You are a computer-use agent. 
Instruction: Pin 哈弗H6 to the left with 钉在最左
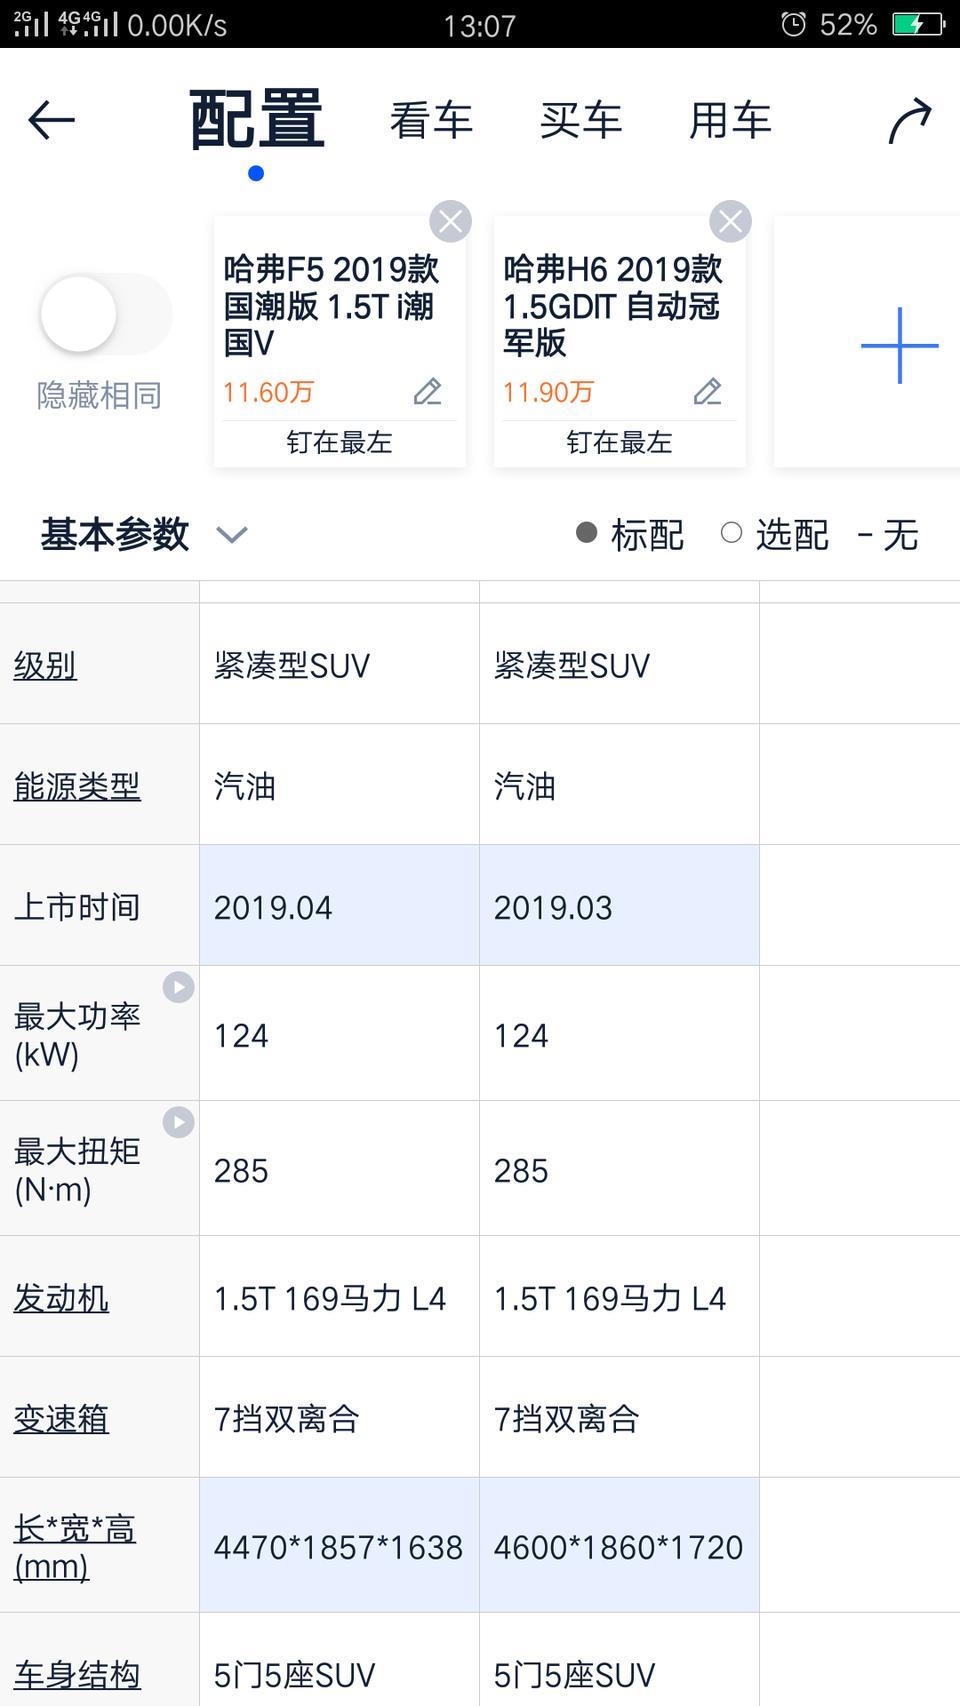tap(619, 442)
